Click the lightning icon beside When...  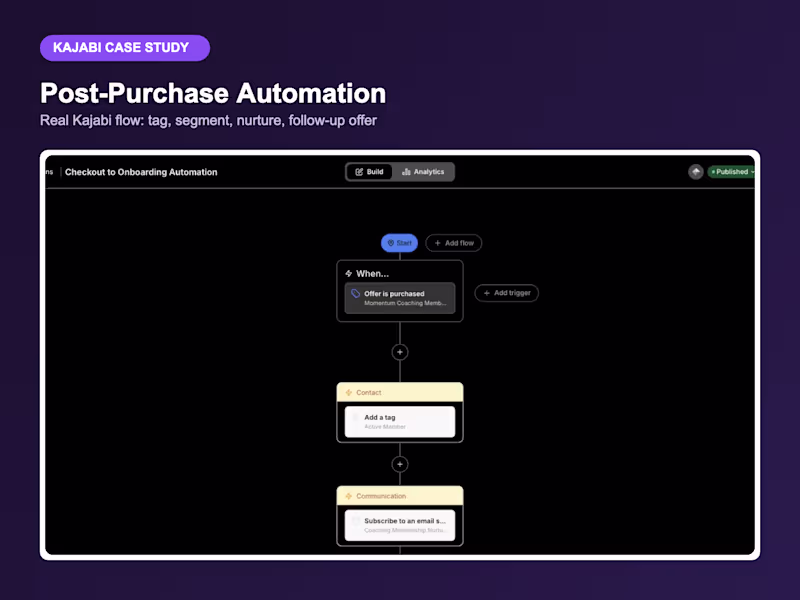point(348,273)
